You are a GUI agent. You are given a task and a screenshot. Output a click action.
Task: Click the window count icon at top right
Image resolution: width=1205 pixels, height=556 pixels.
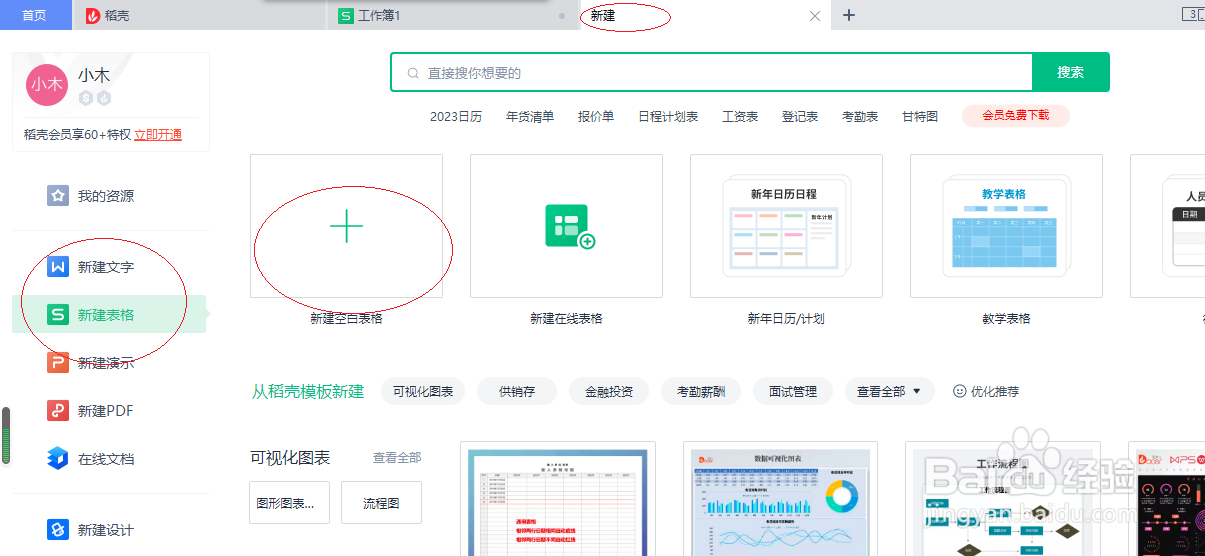(1192, 14)
